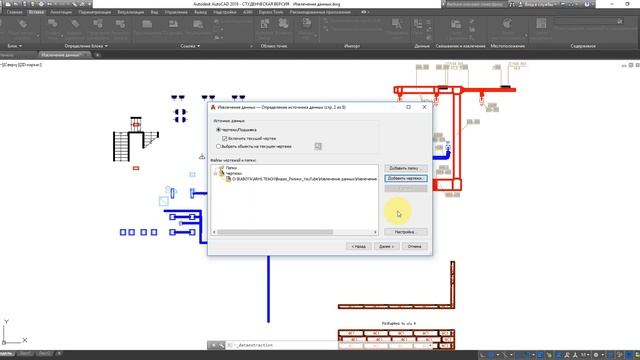640x360 pixels.
Task: Open the Управление ribbon tab
Action: point(176,12)
